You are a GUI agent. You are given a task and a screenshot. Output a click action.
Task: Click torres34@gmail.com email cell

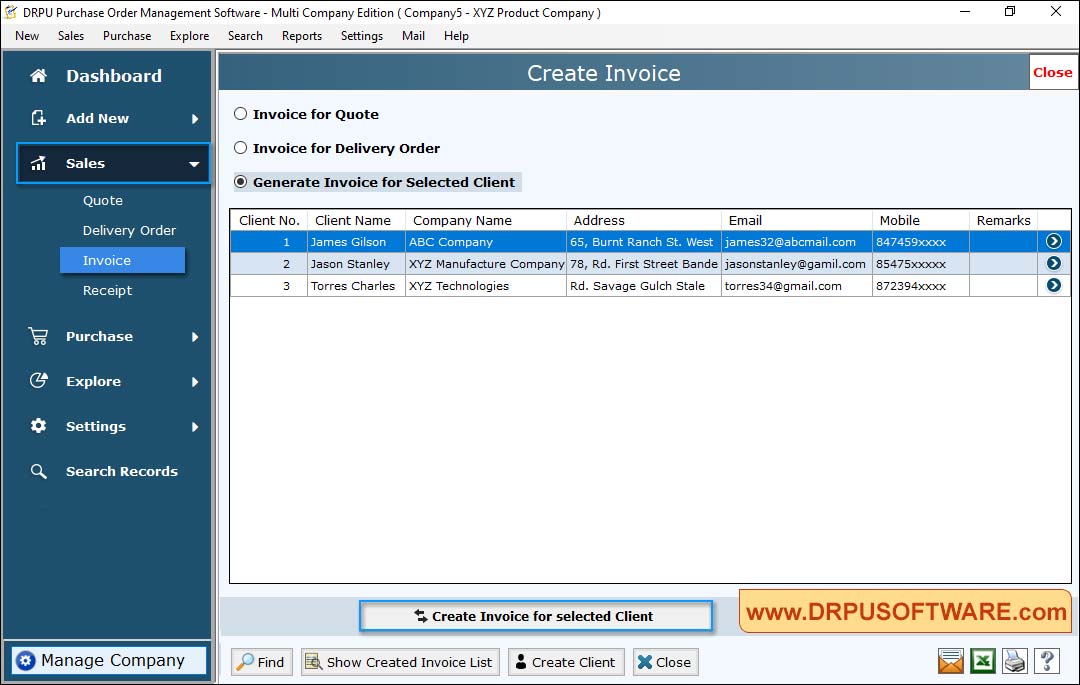(x=797, y=286)
